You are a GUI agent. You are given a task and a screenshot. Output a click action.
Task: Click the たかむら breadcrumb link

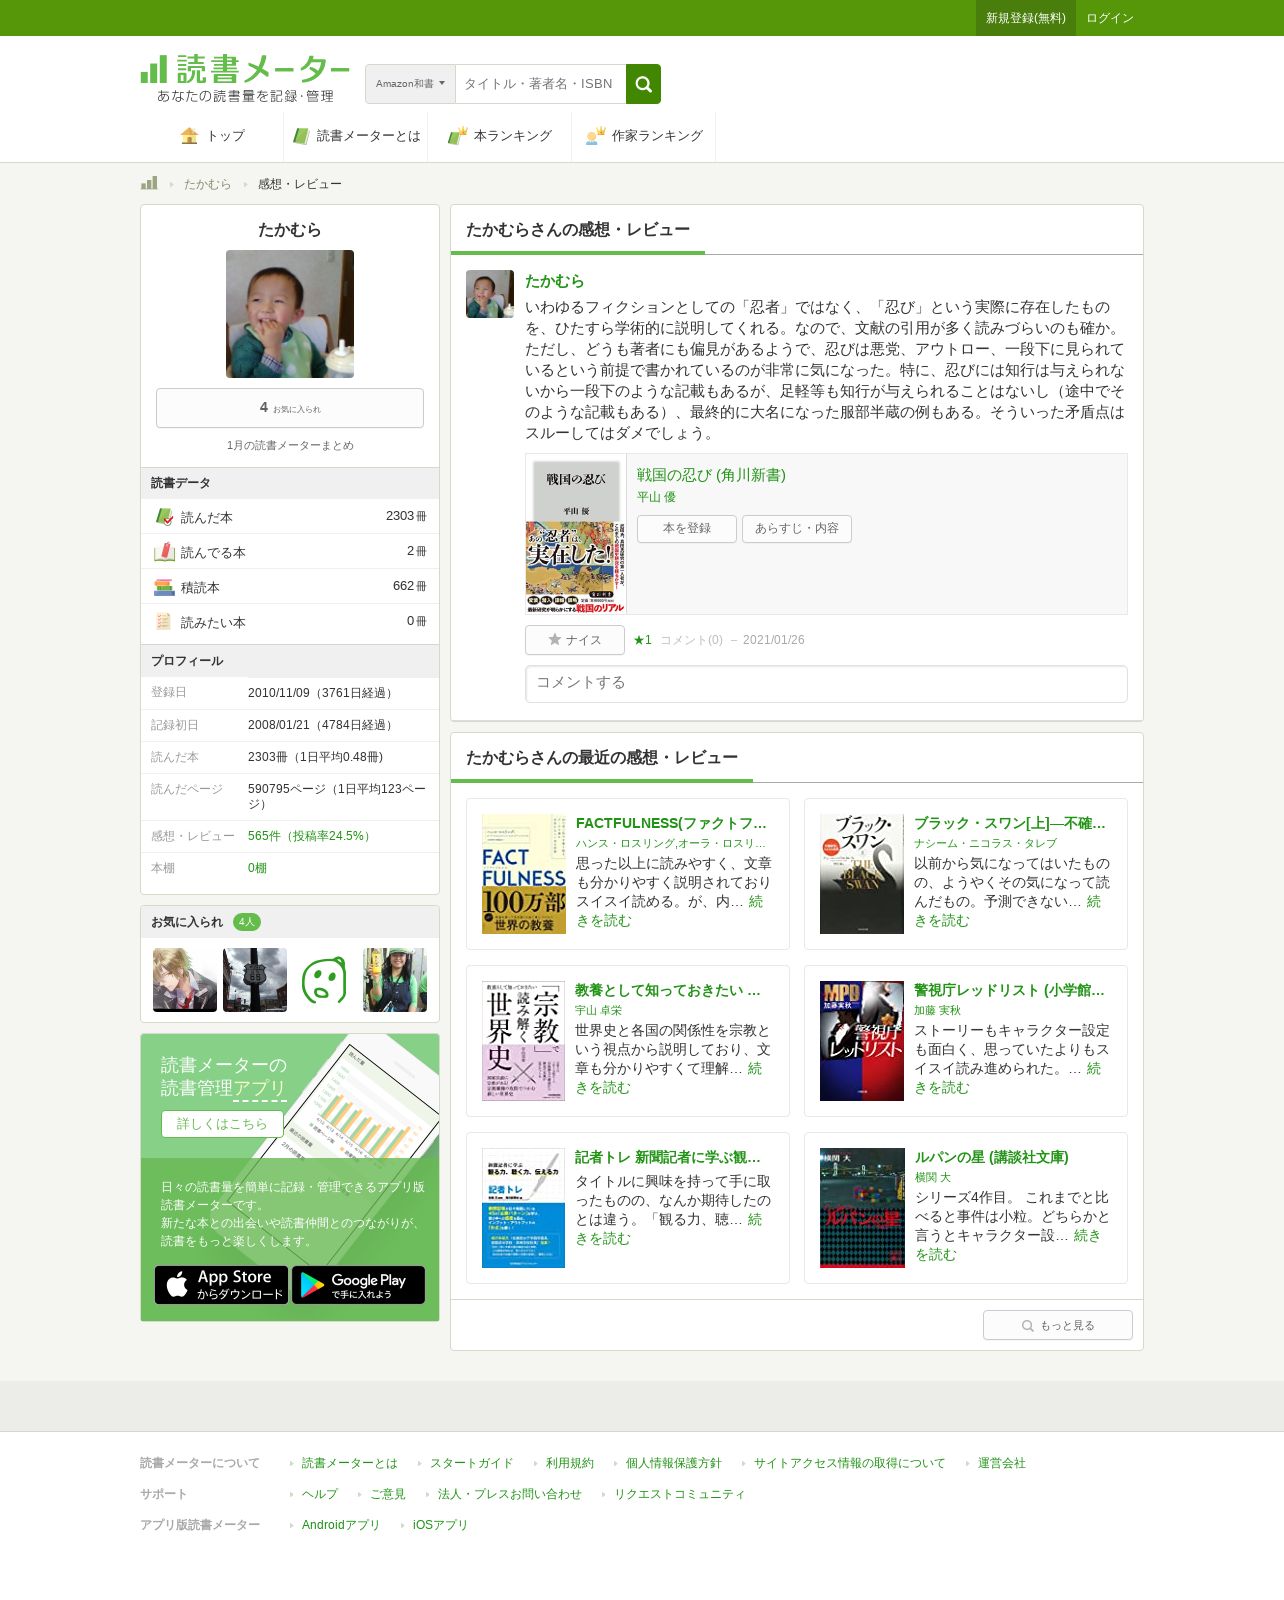207,184
